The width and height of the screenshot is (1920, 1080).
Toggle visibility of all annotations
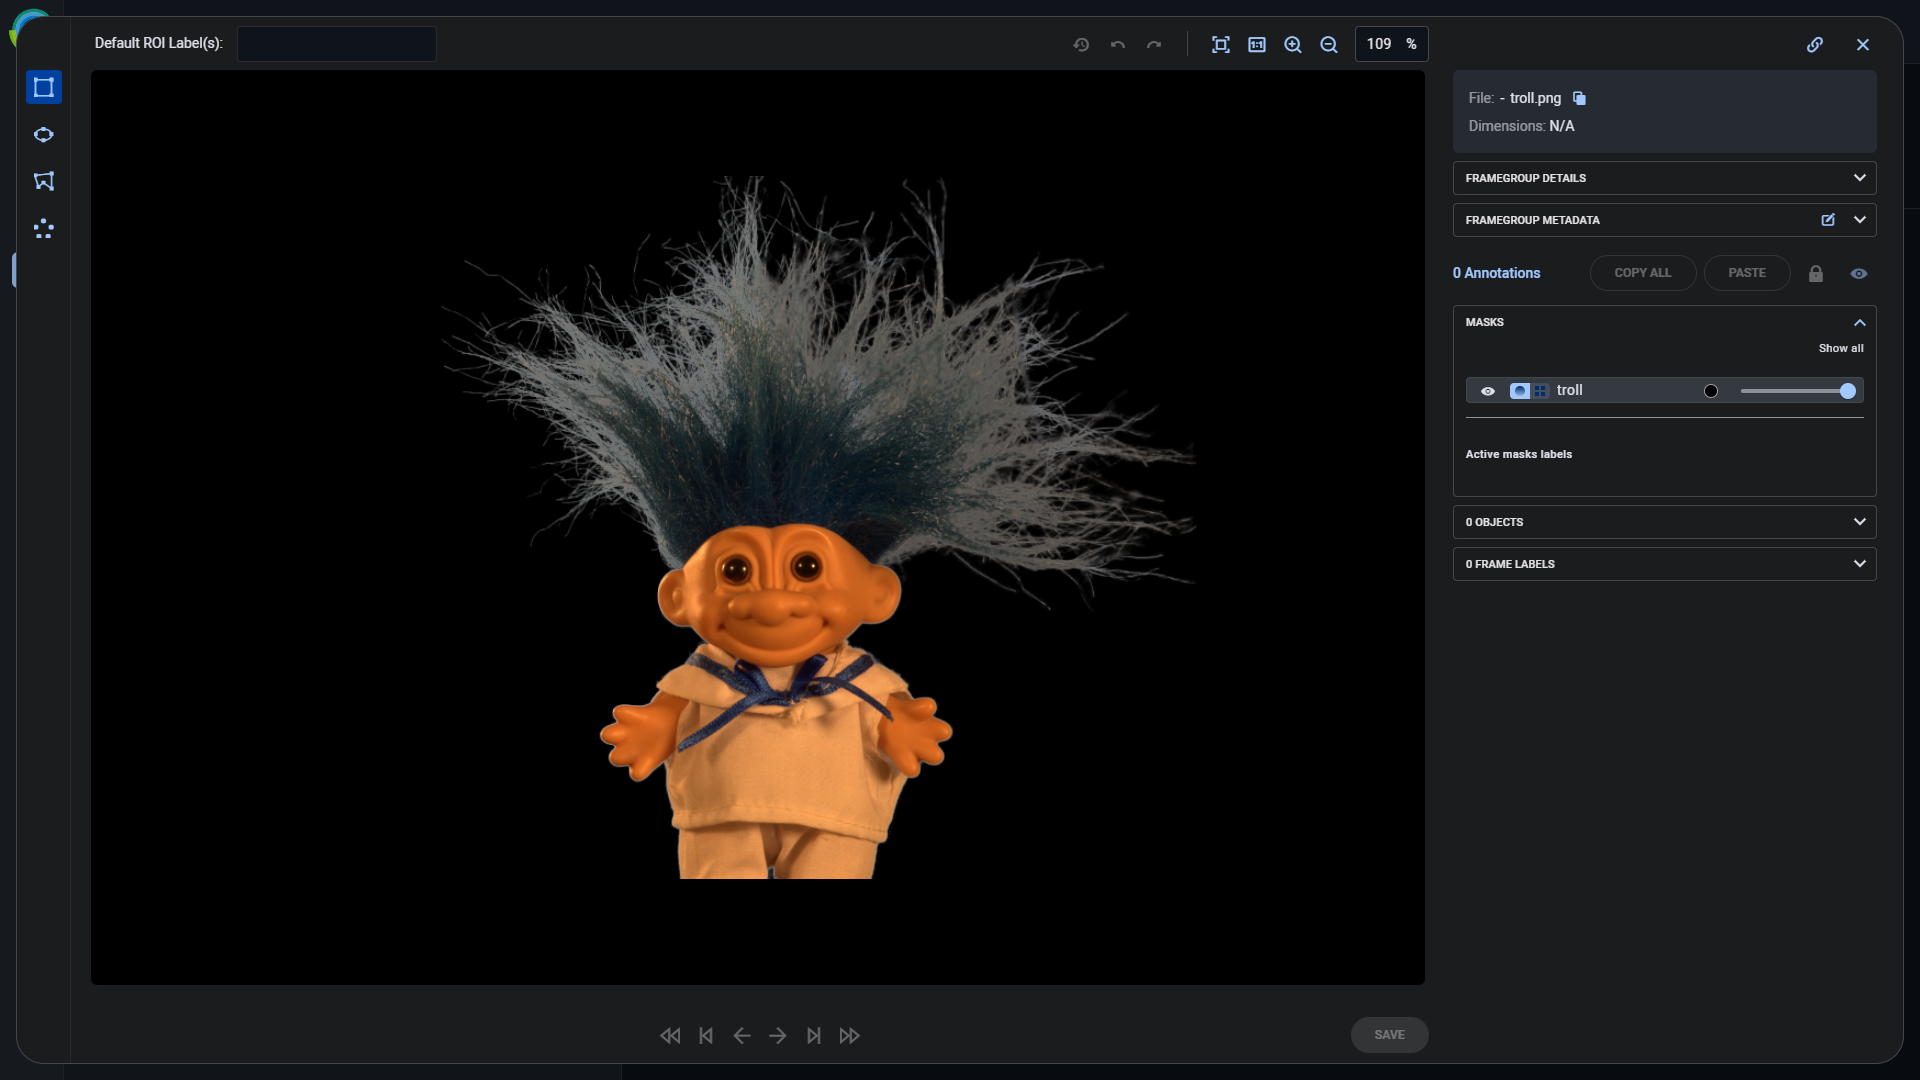pyautogui.click(x=1858, y=273)
